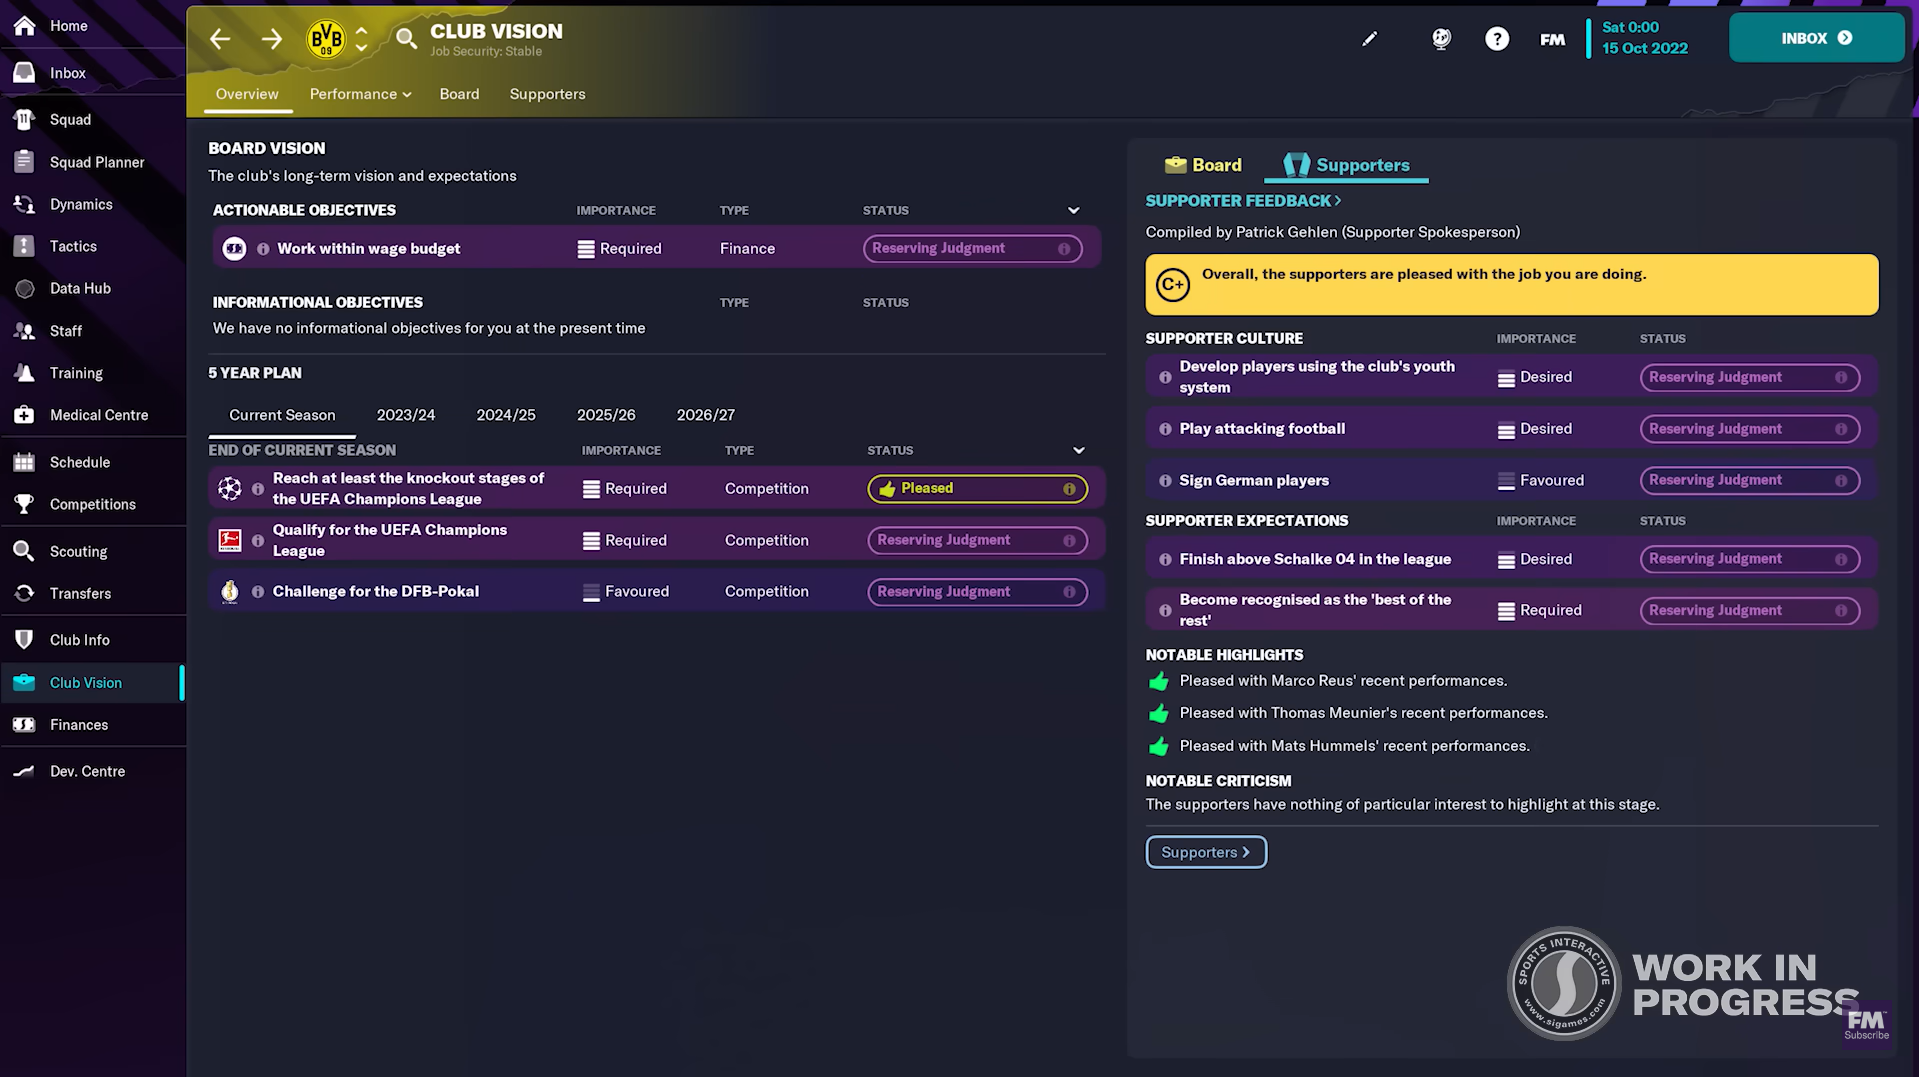
Task: Switch to the Overview tab
Action: pos(247,94)
